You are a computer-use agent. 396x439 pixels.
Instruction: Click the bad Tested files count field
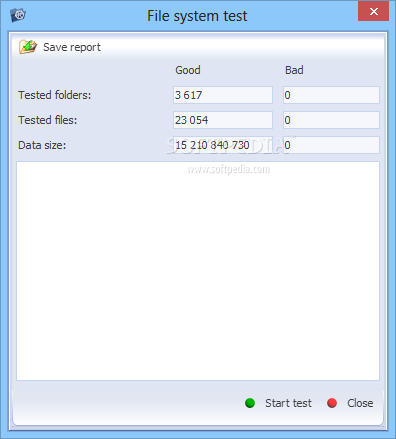click(331, 120)
